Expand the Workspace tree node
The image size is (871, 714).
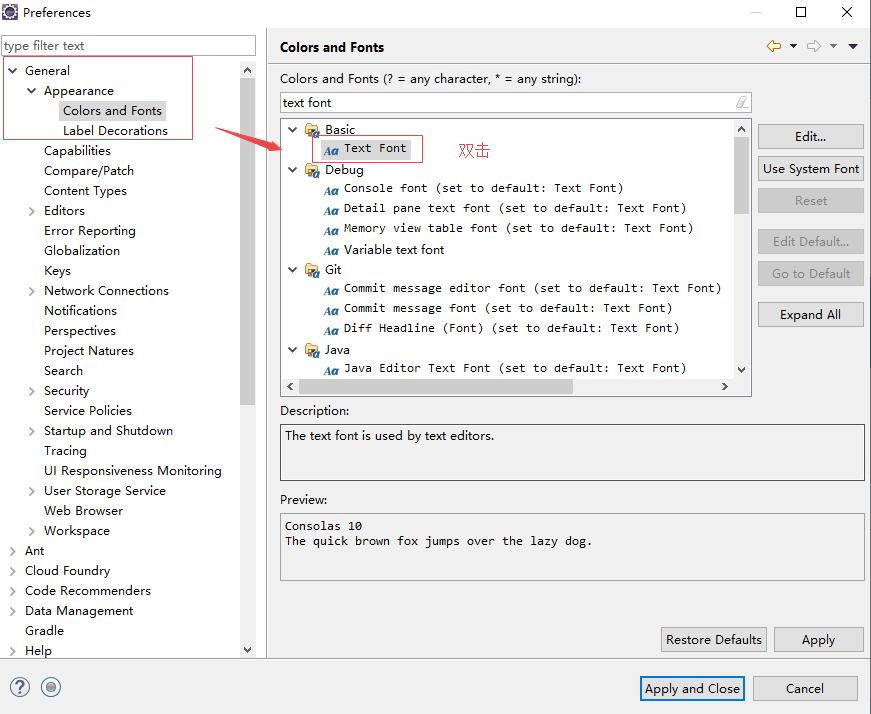point(32,531)
